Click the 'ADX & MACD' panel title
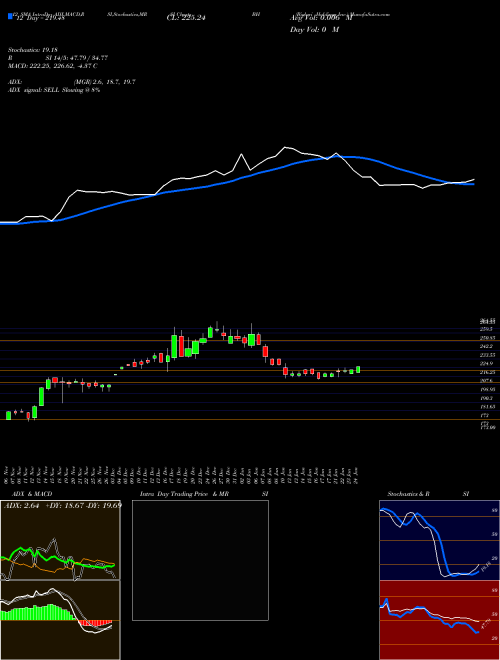This screenshot has height=660, width=500. pos(32,494)
